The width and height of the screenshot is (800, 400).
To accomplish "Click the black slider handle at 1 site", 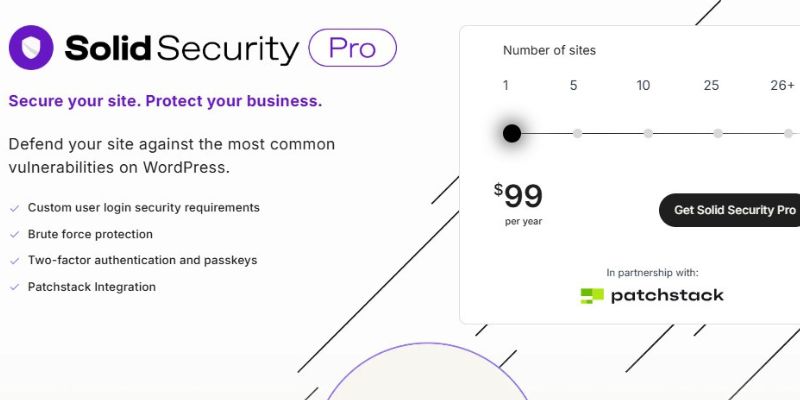I will coord(512,133).
